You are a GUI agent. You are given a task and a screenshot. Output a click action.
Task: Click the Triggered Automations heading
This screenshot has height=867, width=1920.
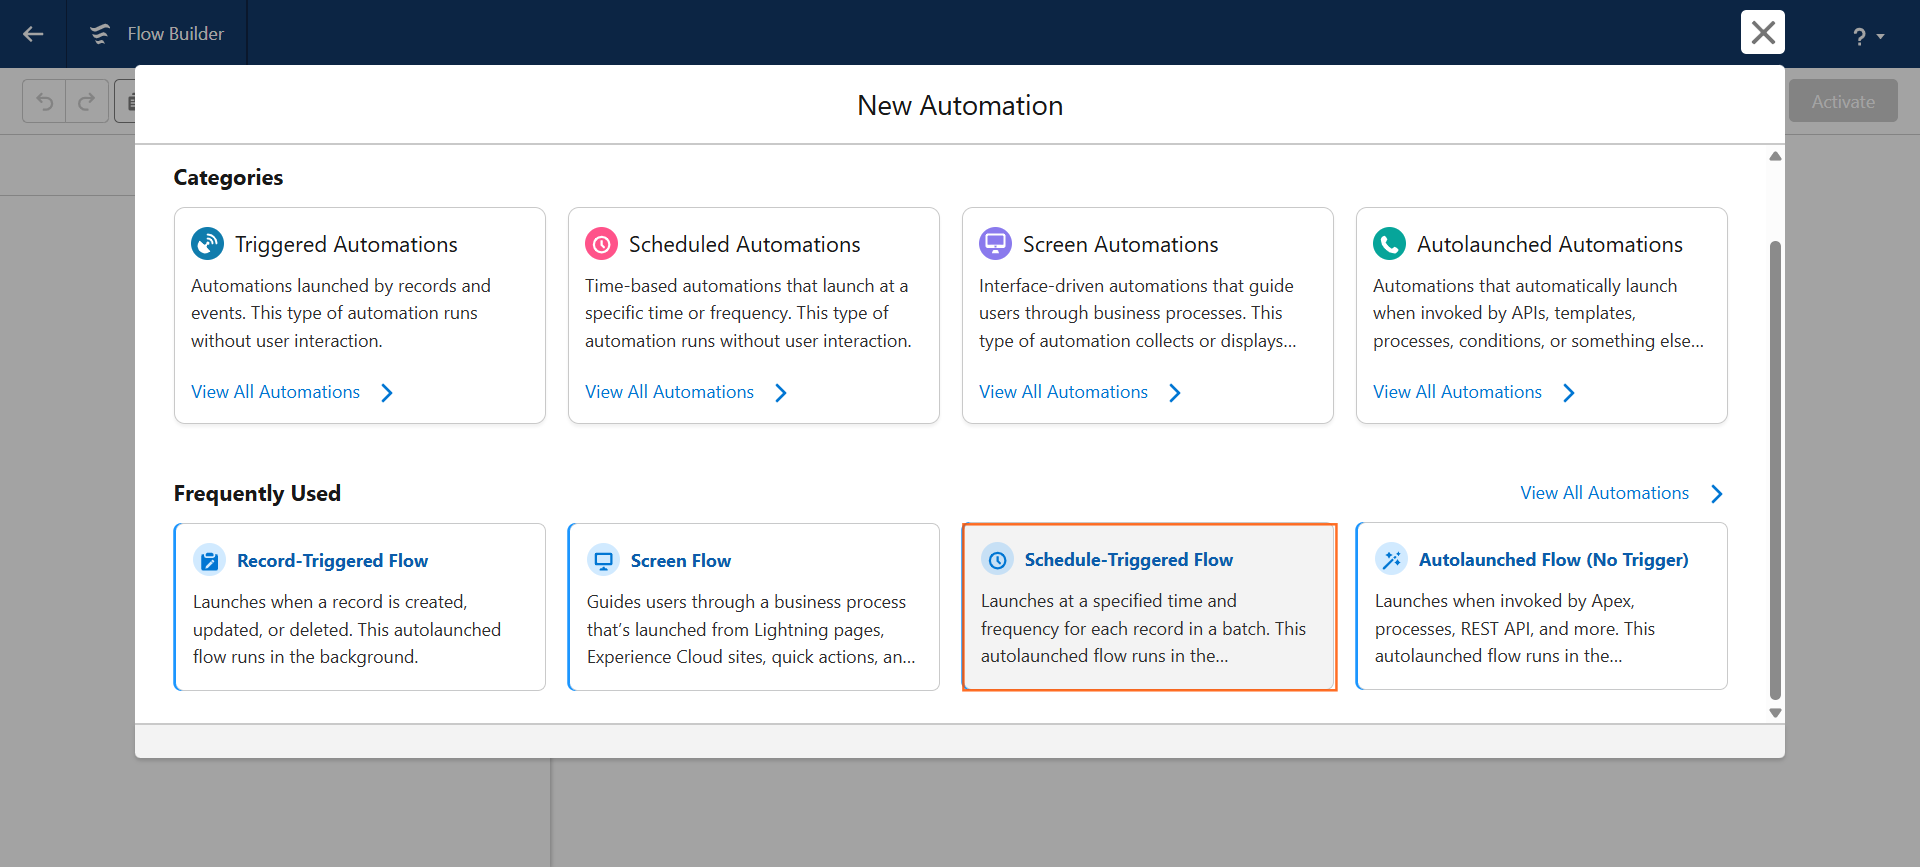coord(346,244)
